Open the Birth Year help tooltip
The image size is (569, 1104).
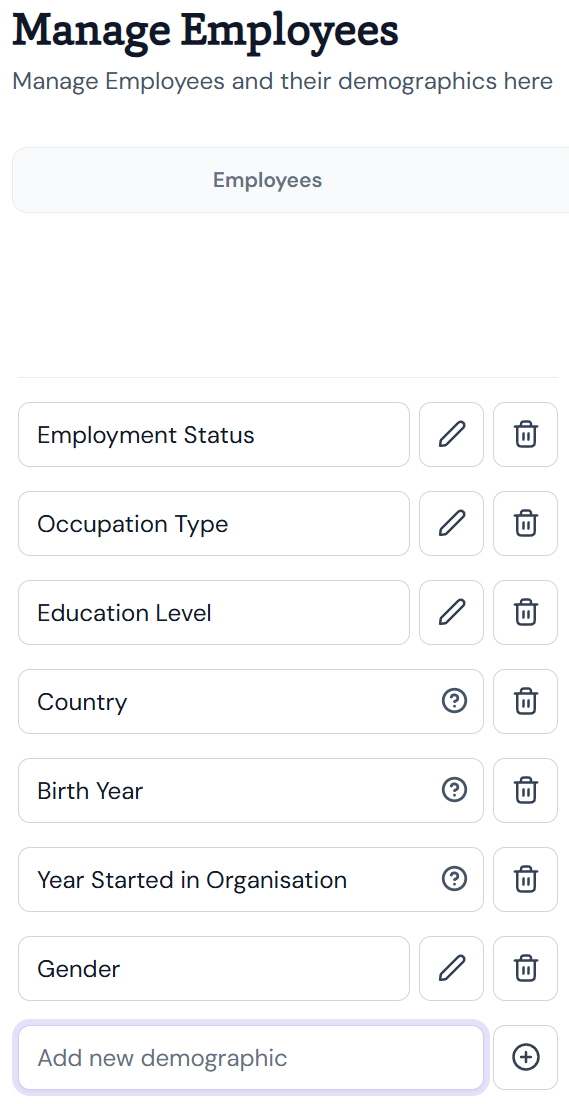coord(454,789)
